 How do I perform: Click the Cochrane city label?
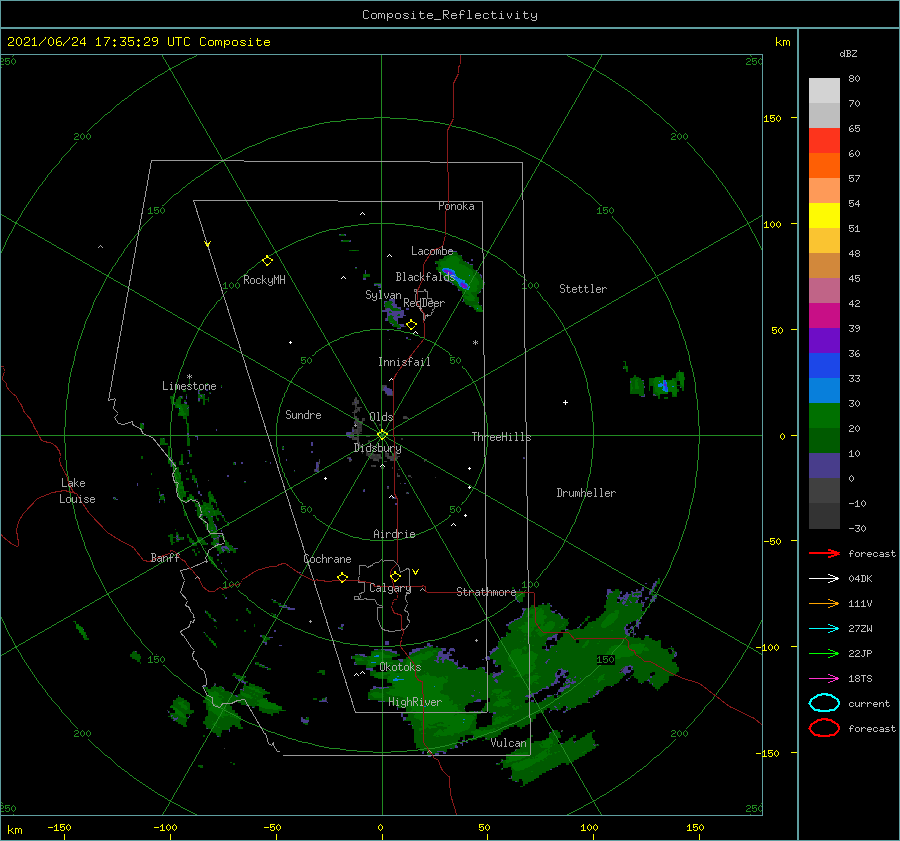click(x=327, y=559)
